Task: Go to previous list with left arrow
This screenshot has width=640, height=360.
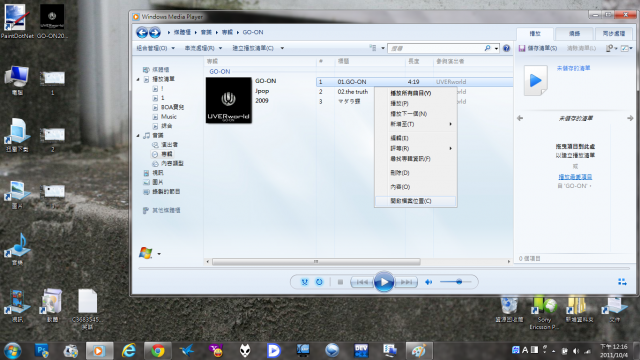Action: click(x=520, y=118)
